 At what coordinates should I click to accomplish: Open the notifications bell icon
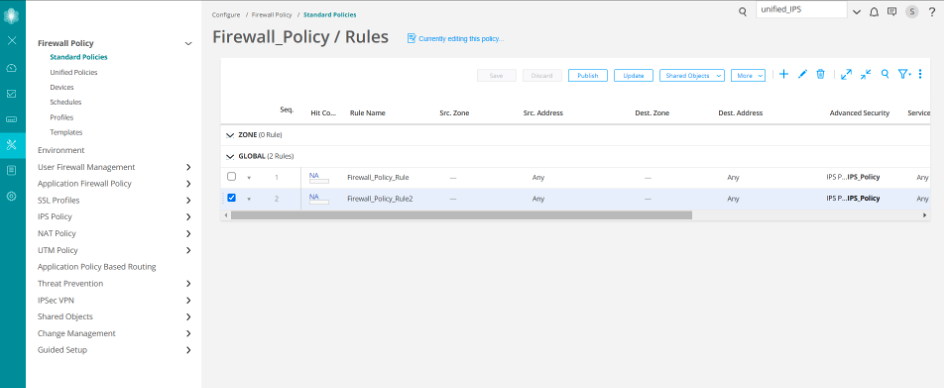874,11
